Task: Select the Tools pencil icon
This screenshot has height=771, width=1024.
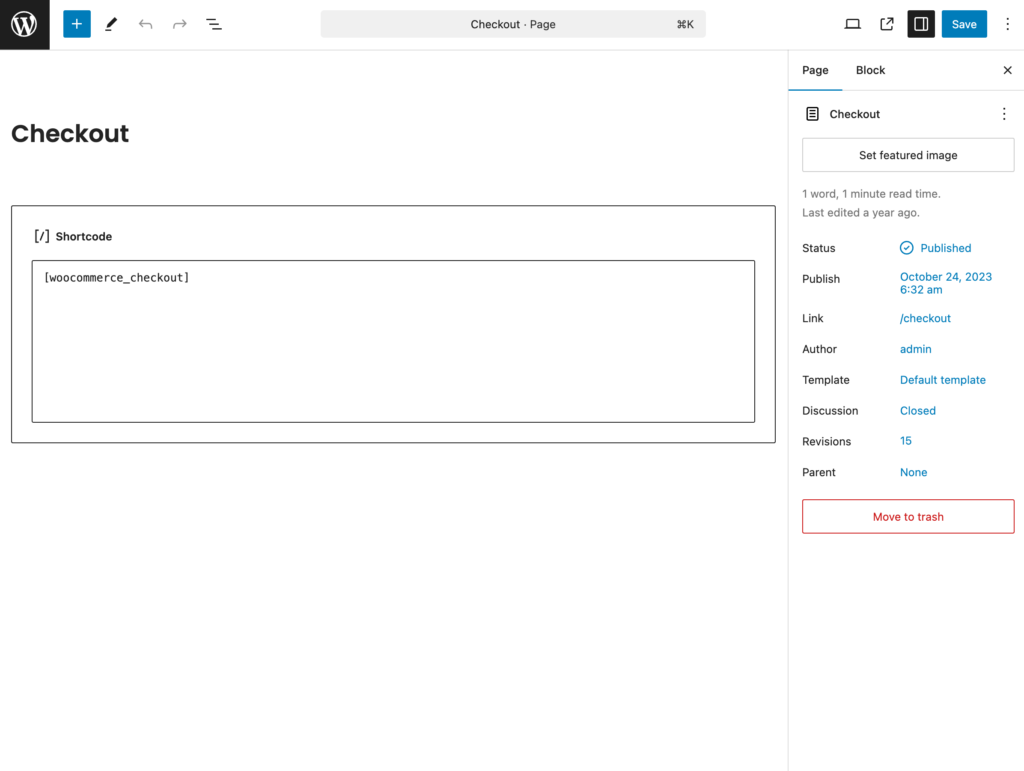Action: [x=111, y=24]
